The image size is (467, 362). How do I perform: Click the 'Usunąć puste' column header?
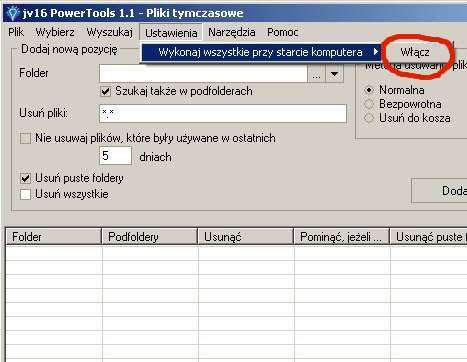[x=429, y=237]
